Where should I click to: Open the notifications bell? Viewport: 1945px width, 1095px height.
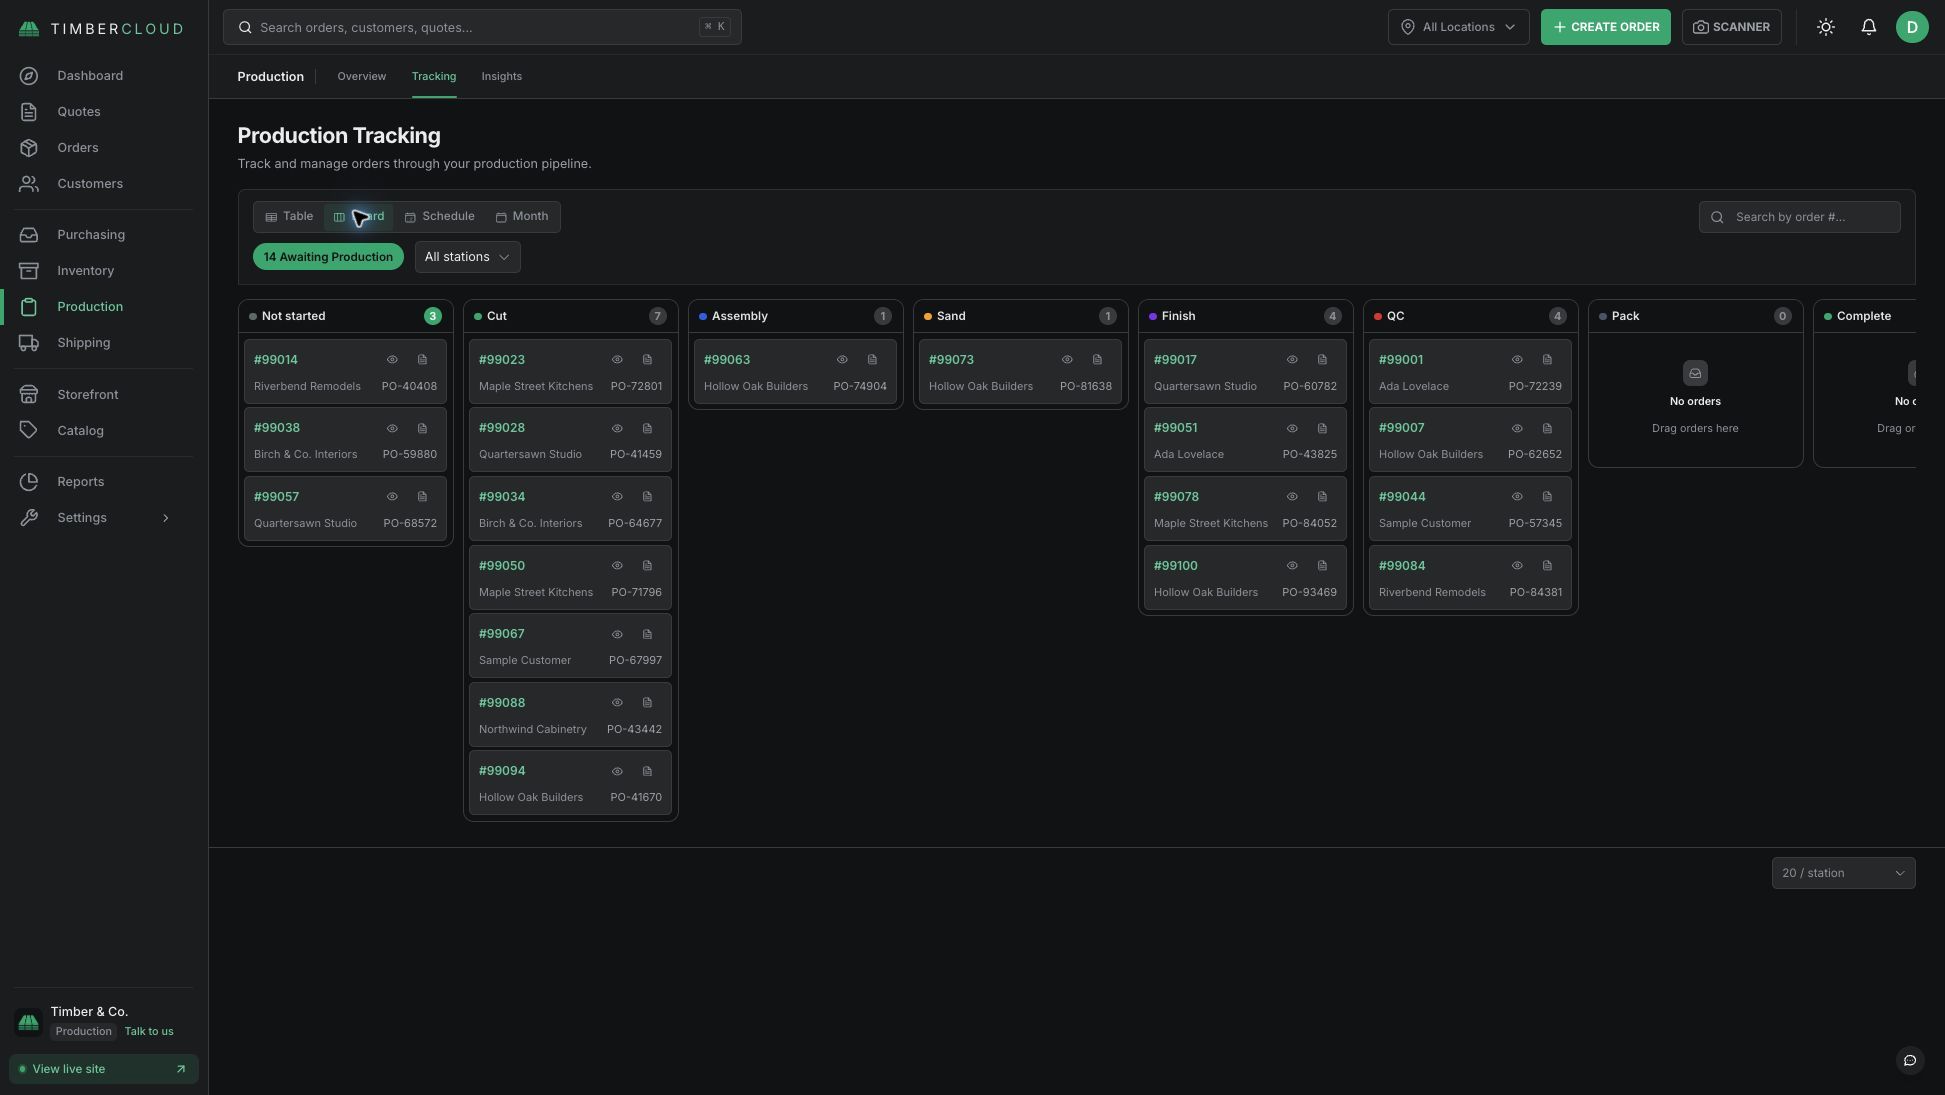tap(1869, 27)
